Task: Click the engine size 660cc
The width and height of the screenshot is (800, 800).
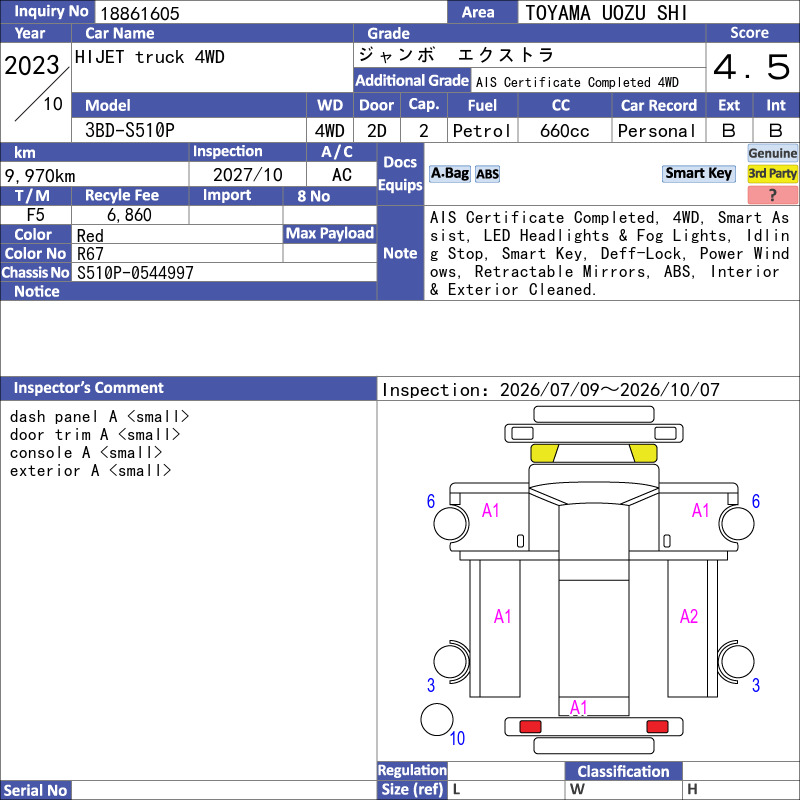Action: tap(565, 131)
